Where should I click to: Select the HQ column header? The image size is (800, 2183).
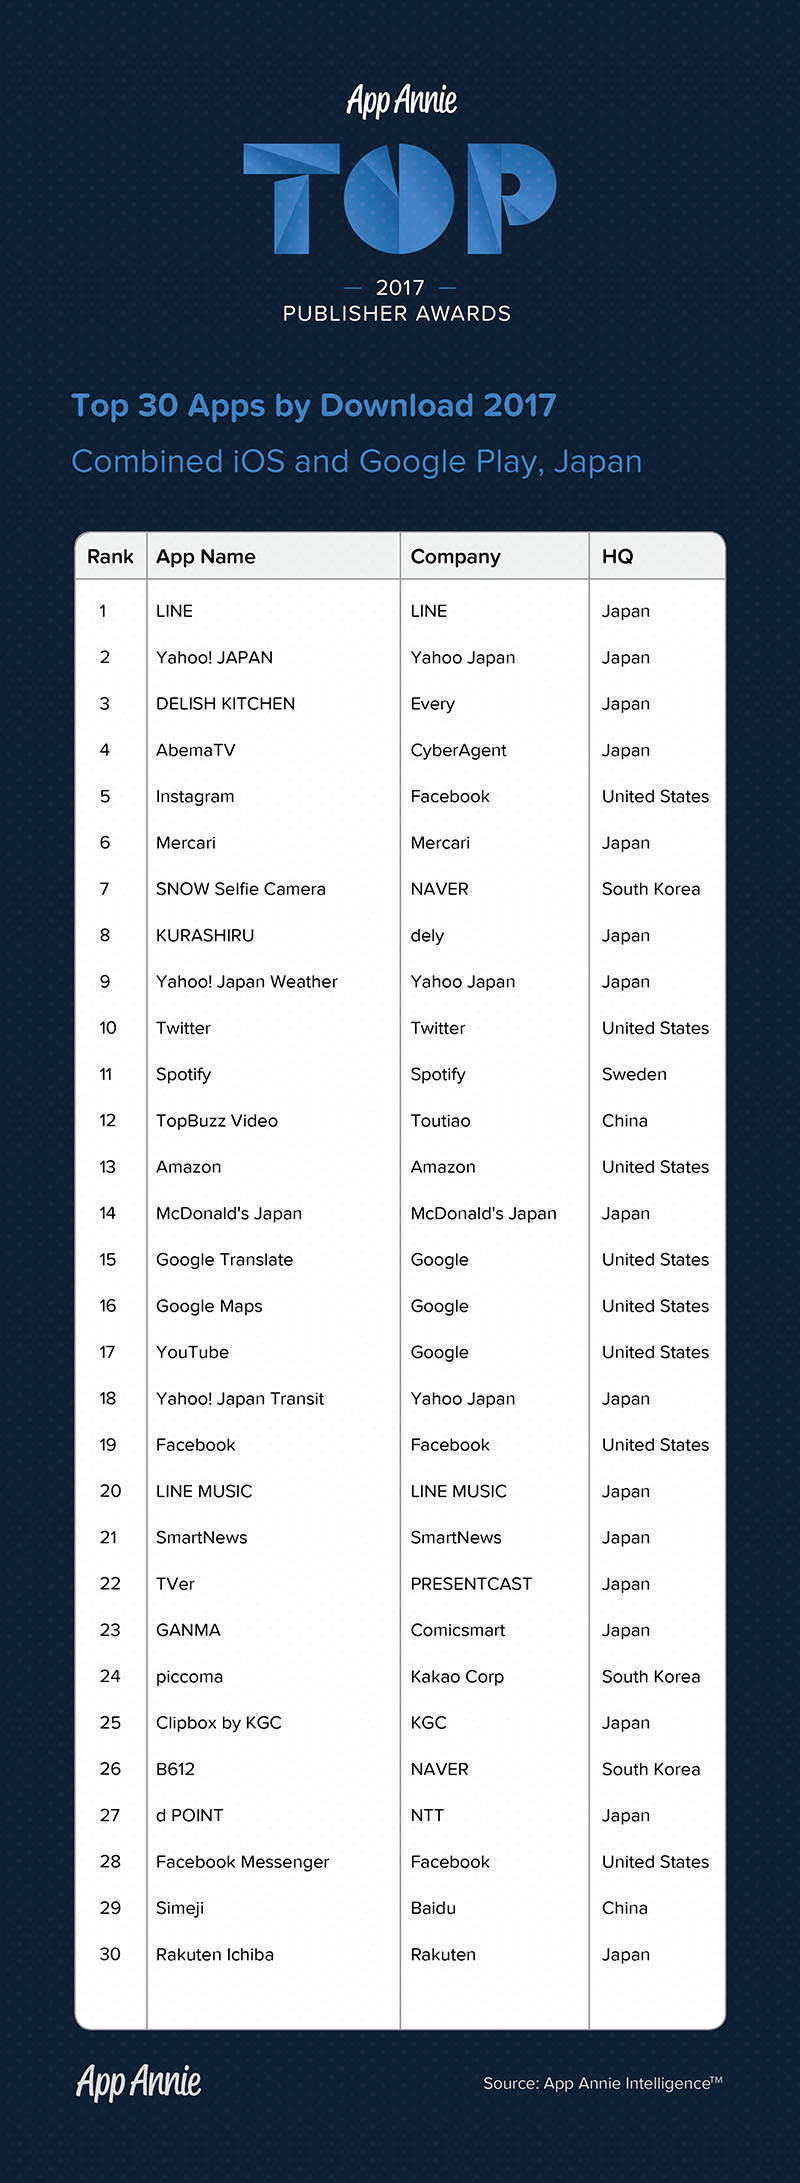tap(617, 557)
